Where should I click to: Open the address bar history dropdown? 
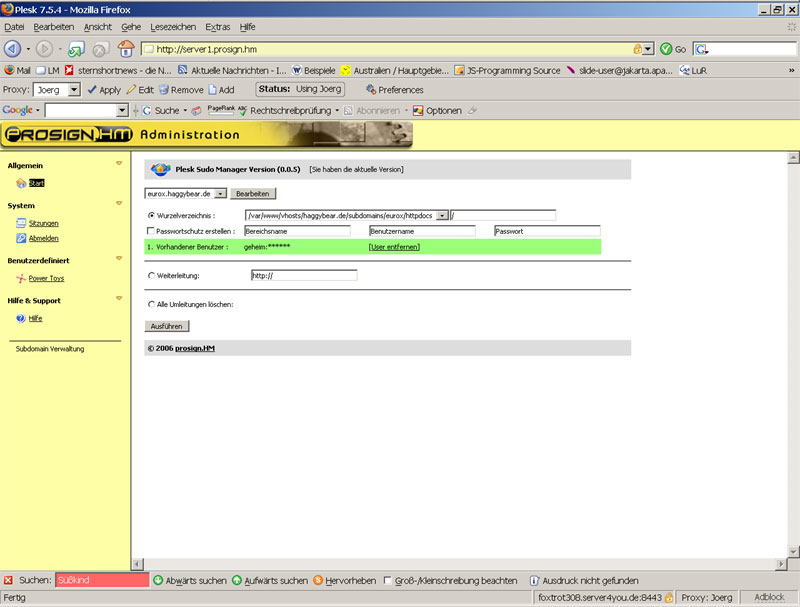tap(648, 49)
